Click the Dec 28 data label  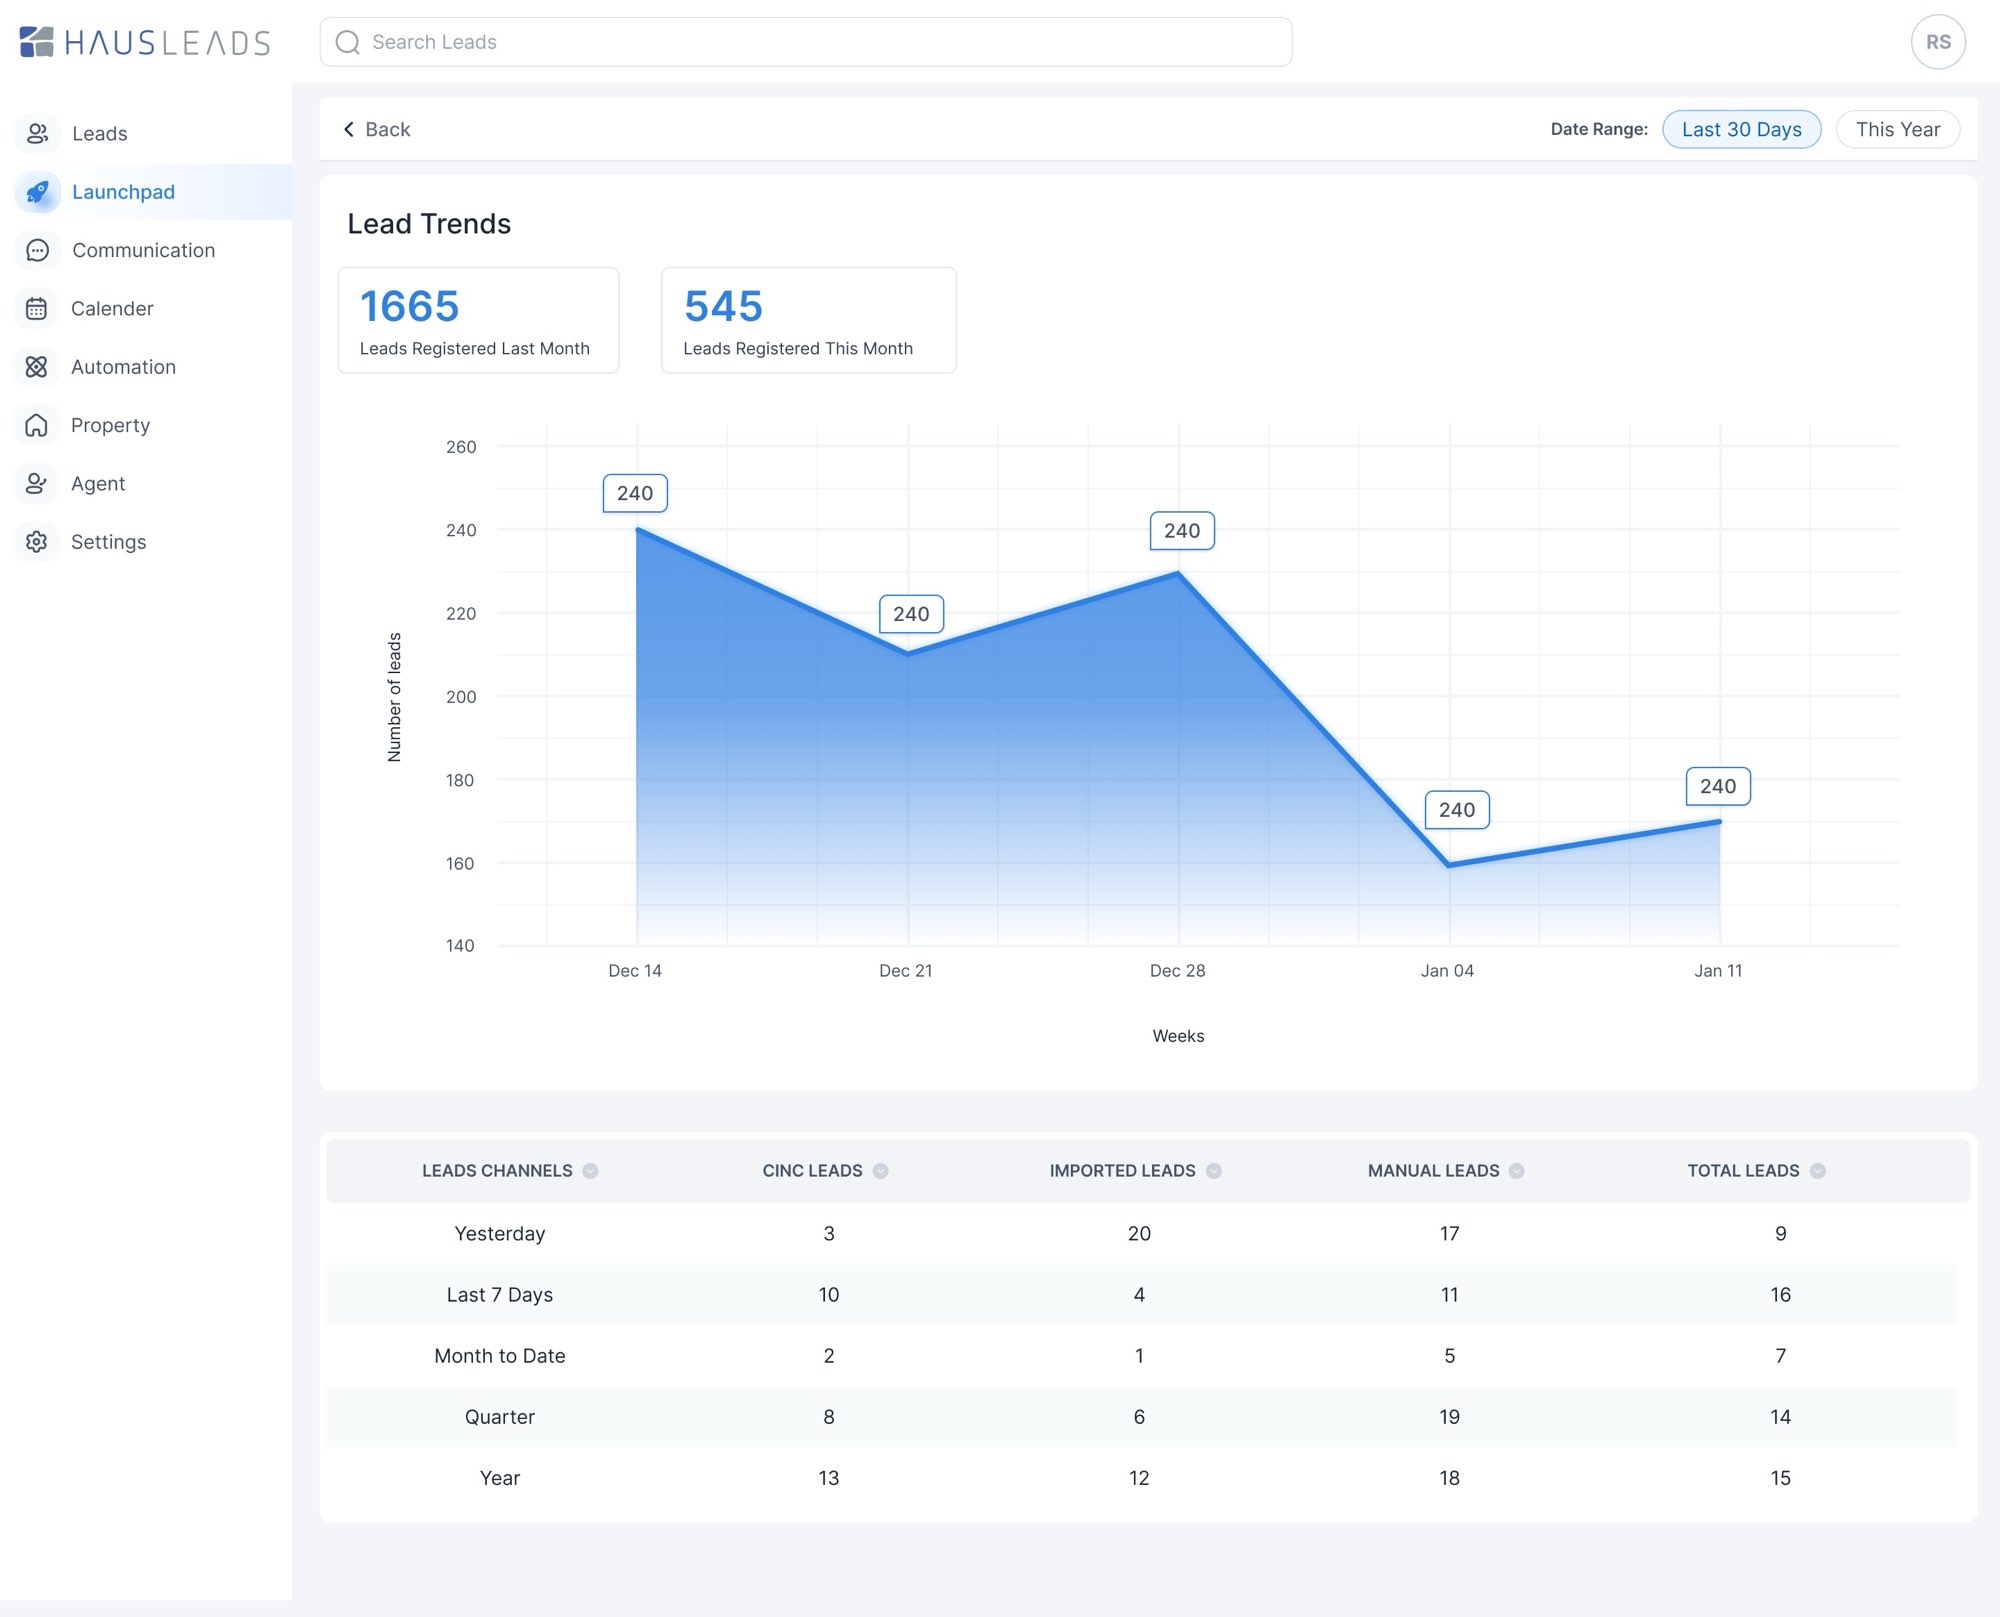point(1182,531)
